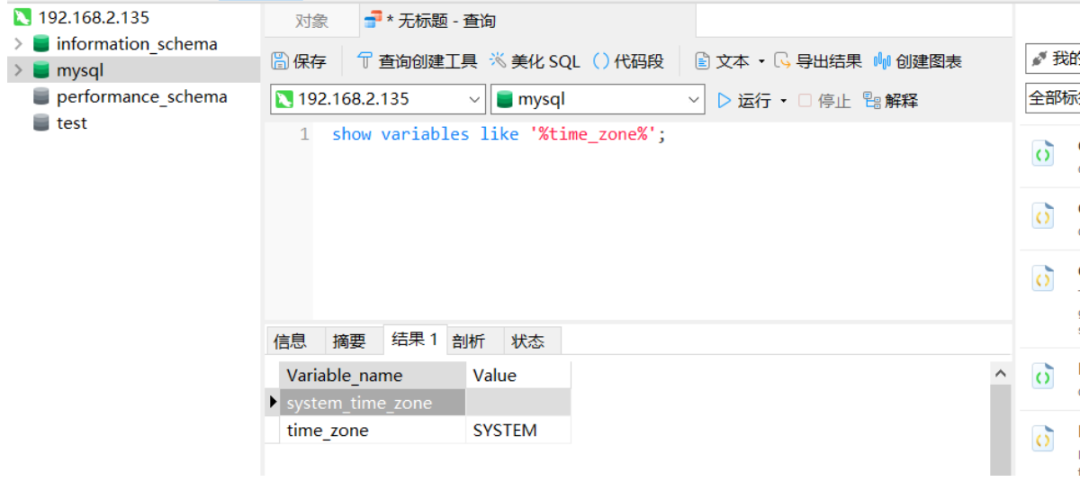Click the empty value cell of system_time_zone
1080x491 pixels.
coord(518,403)
